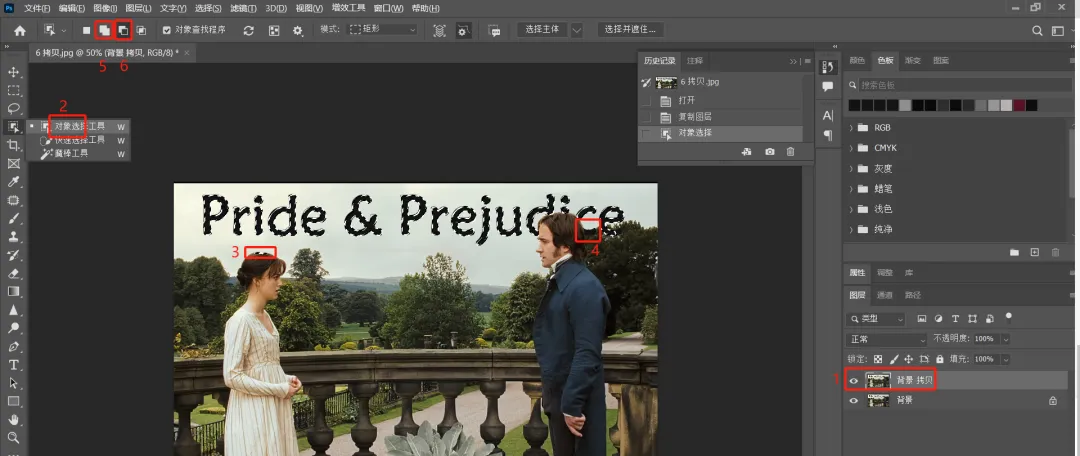Screen dimensions: 1080x456
Task: Click the New Selection mode icon
Action: click(86, 30)
